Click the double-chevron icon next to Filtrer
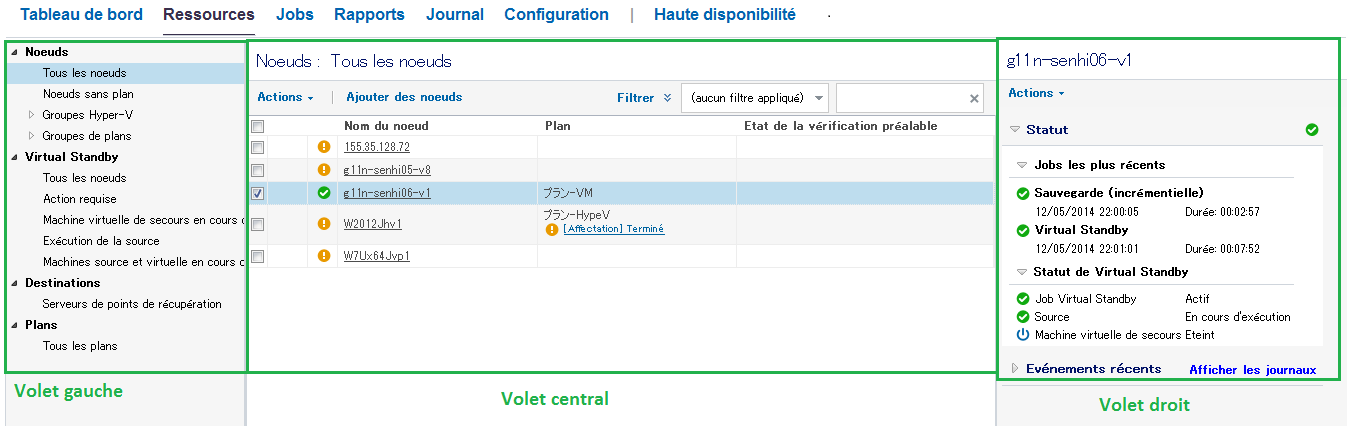The image size is (1352, 426). (667, 98)
